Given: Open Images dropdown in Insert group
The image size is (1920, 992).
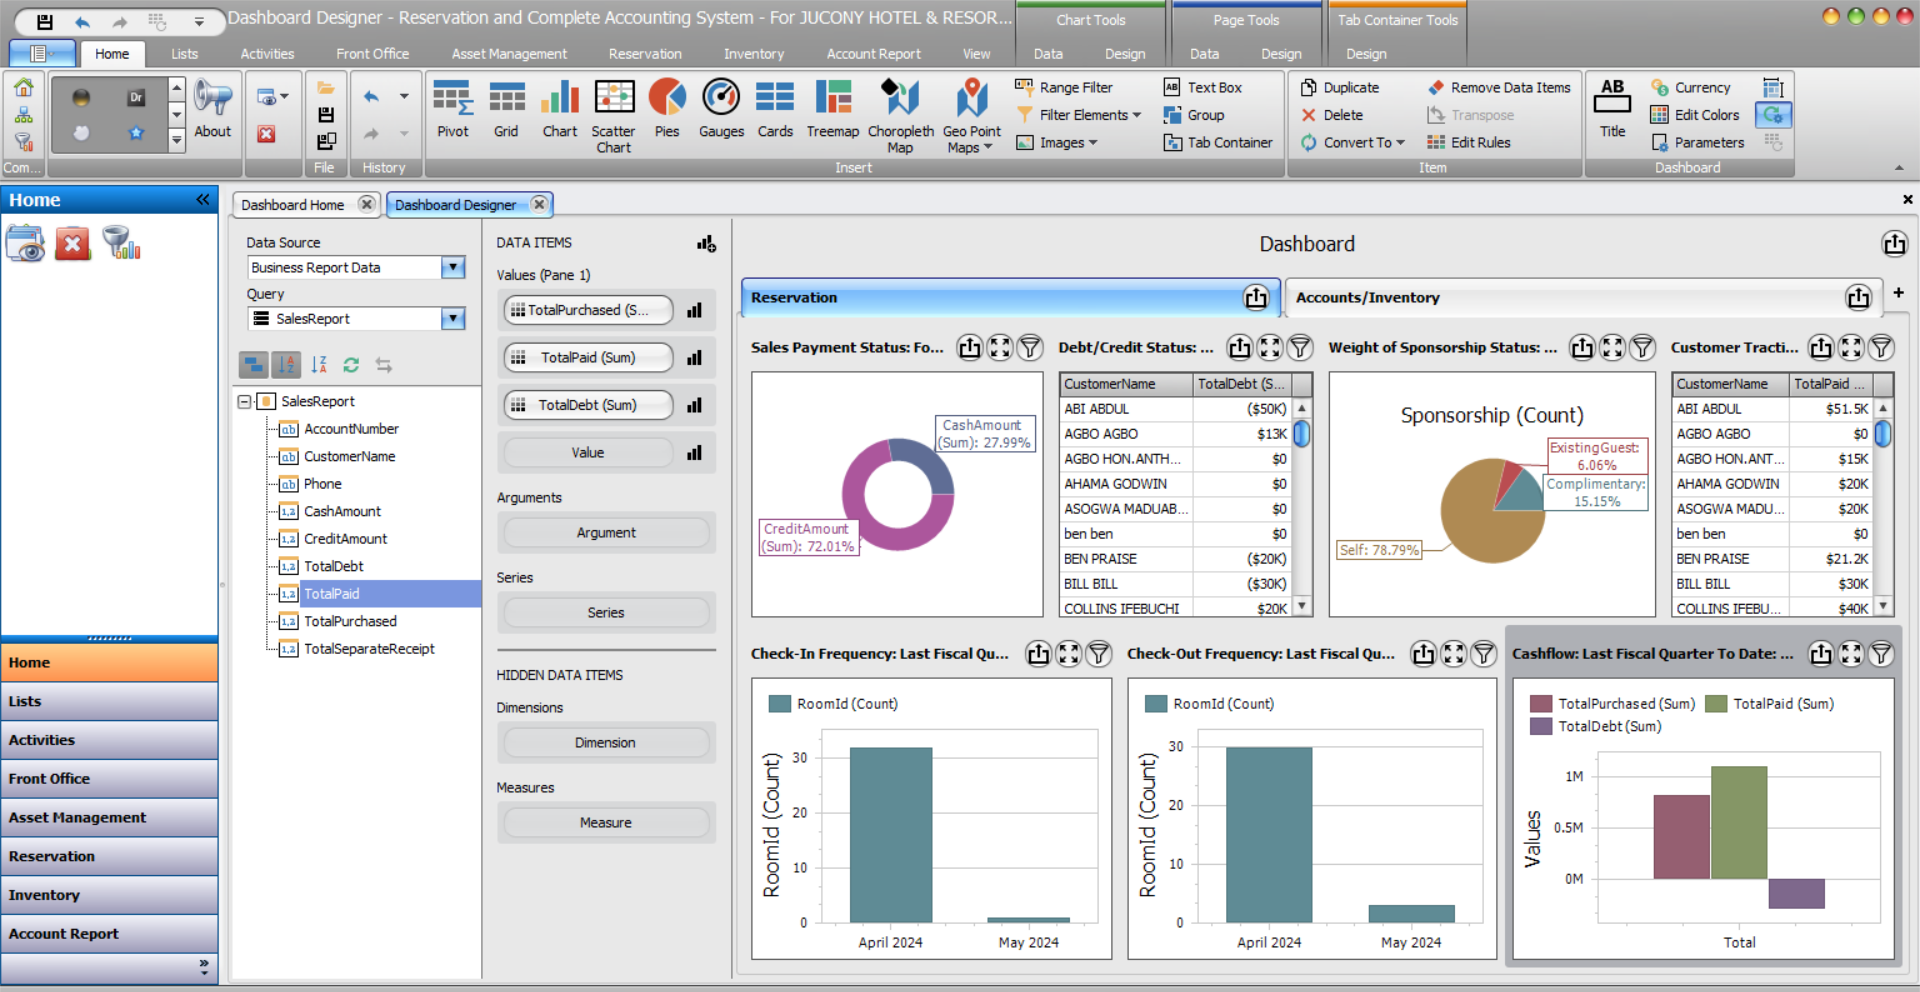Looking at the screenshot, I should pyautogui.click(x=1057, y=143).
